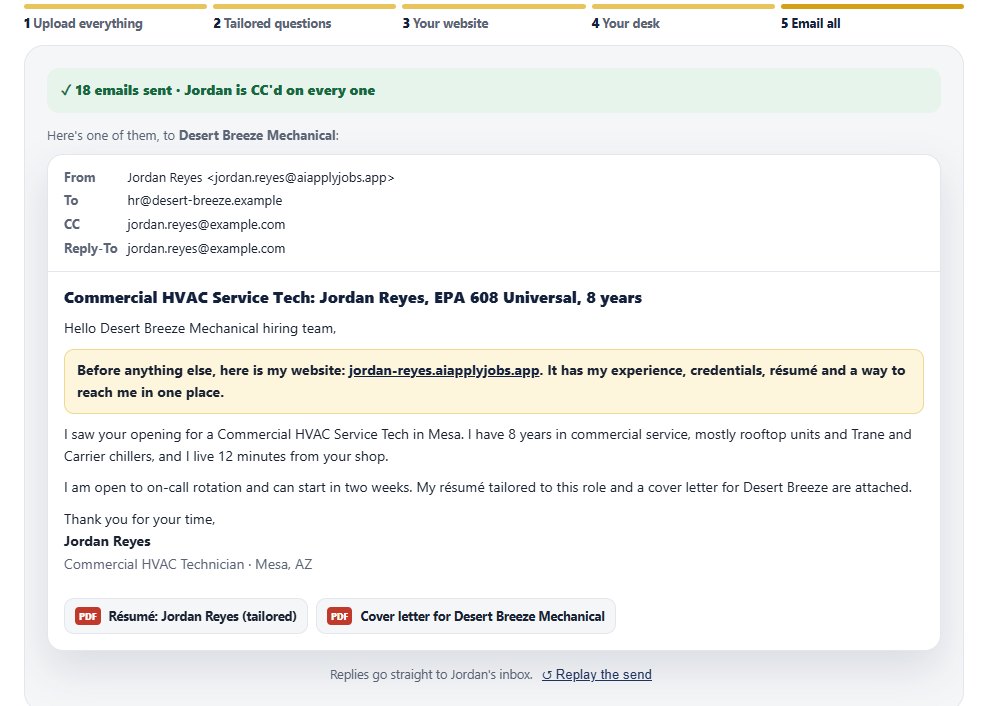
Task: Click the greeting 'Hello Desert Breeze Mechanical hiring team'
Action: pos(200,328)
